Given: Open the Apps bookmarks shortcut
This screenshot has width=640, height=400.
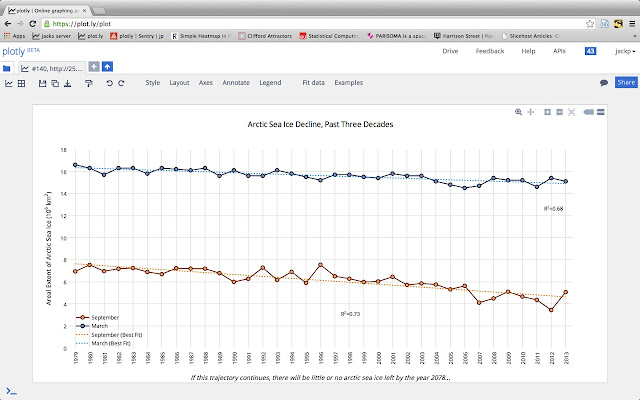Looking at the screenshot, I should (x=15, y=36).
